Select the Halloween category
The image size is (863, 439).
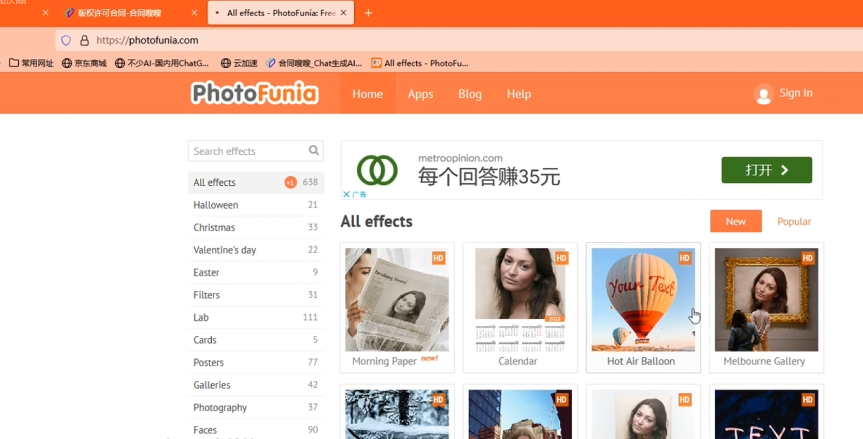click(216, 205)
